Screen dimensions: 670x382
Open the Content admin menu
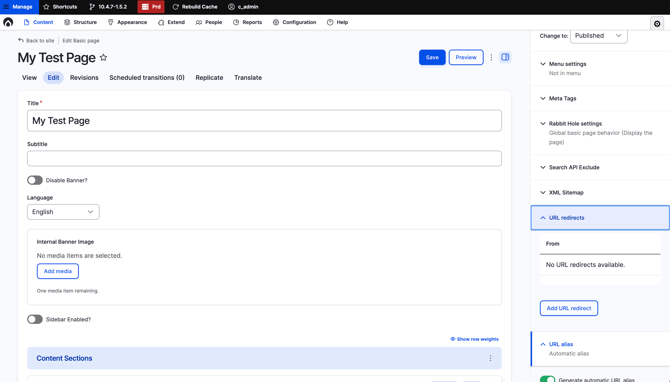coord(38,22)
